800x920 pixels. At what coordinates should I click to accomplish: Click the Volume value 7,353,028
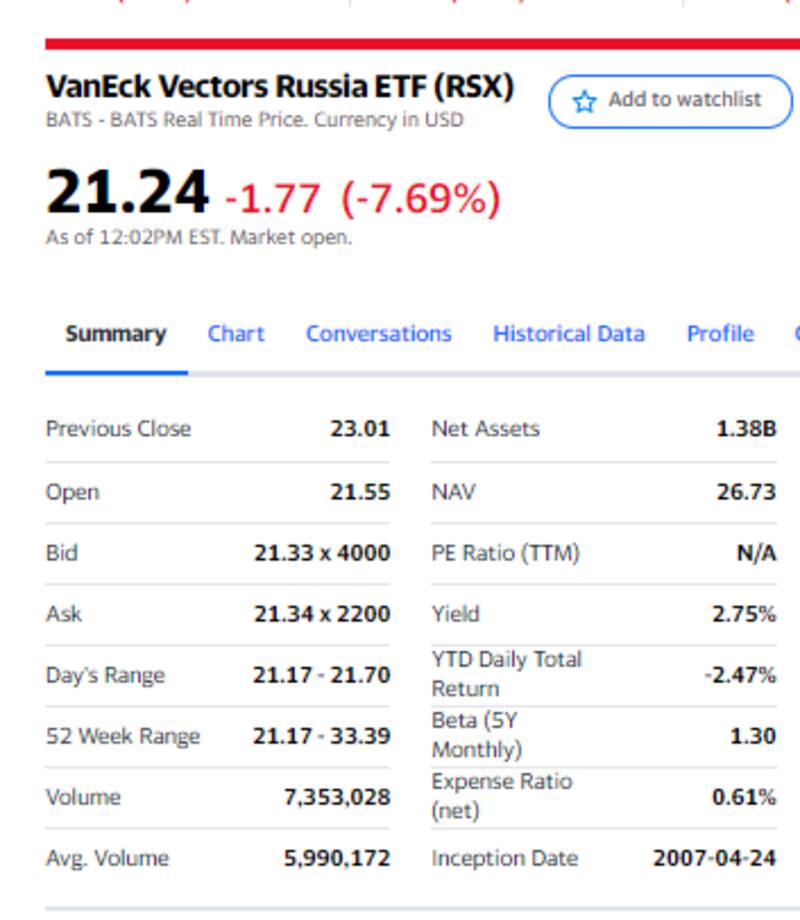click(336, 797)
